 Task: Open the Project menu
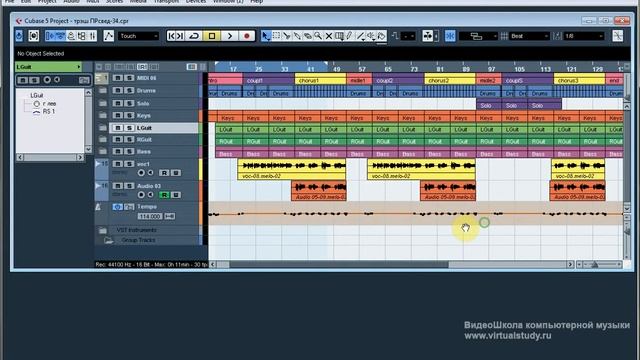pyautogui.click(x=47, y=2)
